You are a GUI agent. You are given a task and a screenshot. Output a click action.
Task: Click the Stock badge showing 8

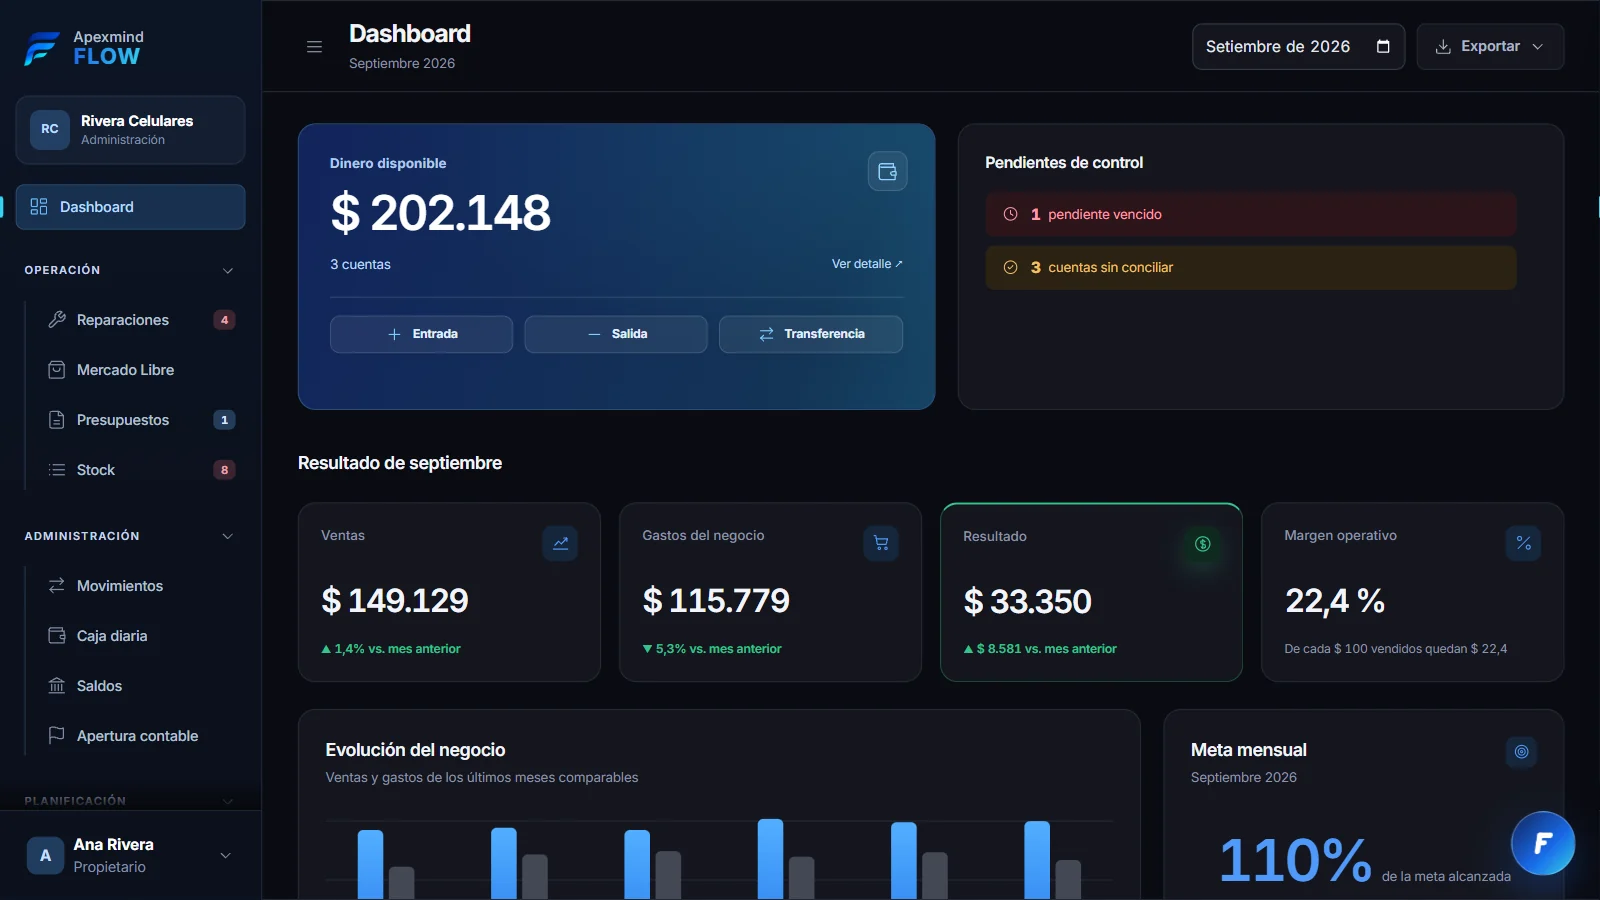click(224, 470)
